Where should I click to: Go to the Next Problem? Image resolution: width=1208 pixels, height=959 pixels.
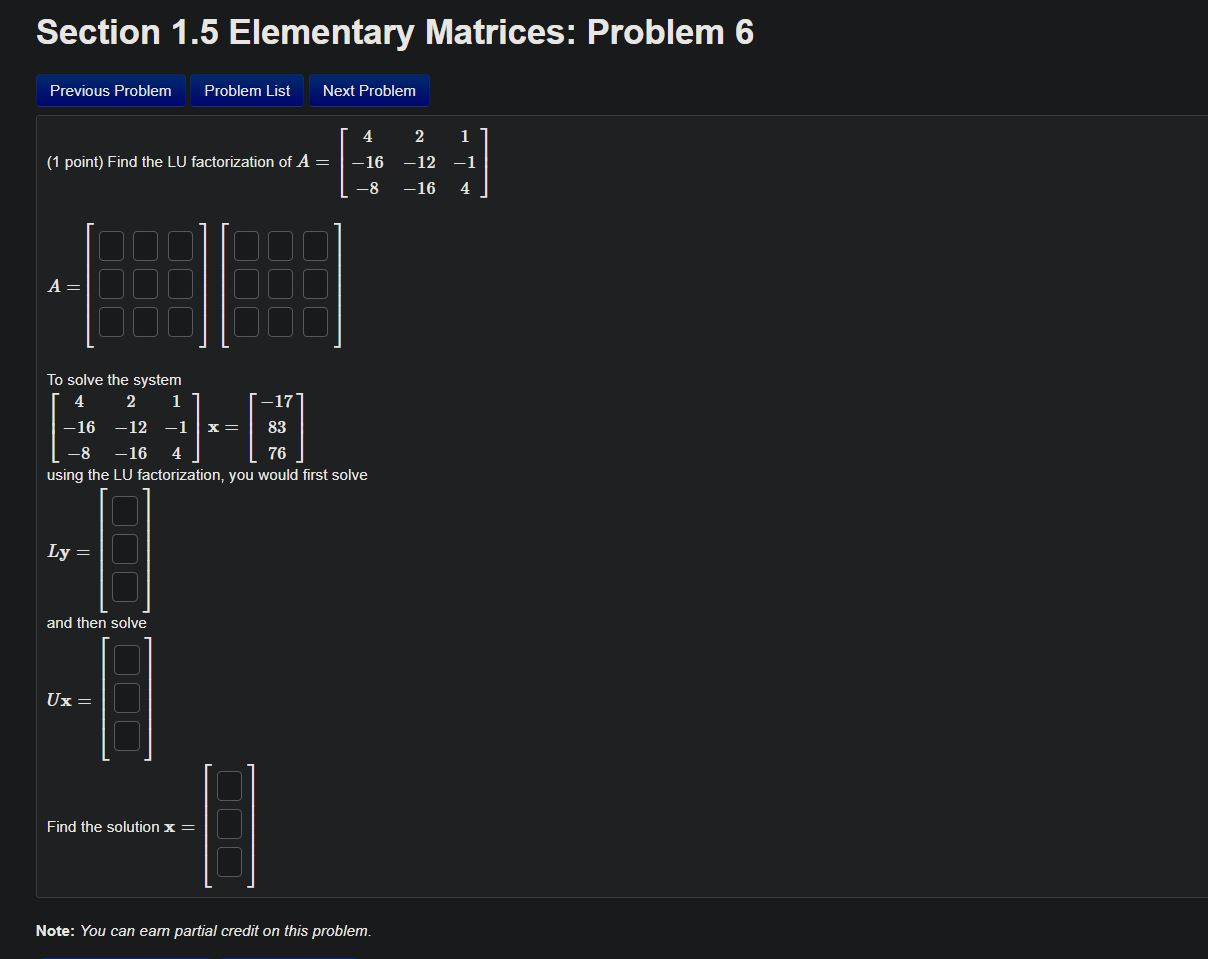click(x=369, y=90)
